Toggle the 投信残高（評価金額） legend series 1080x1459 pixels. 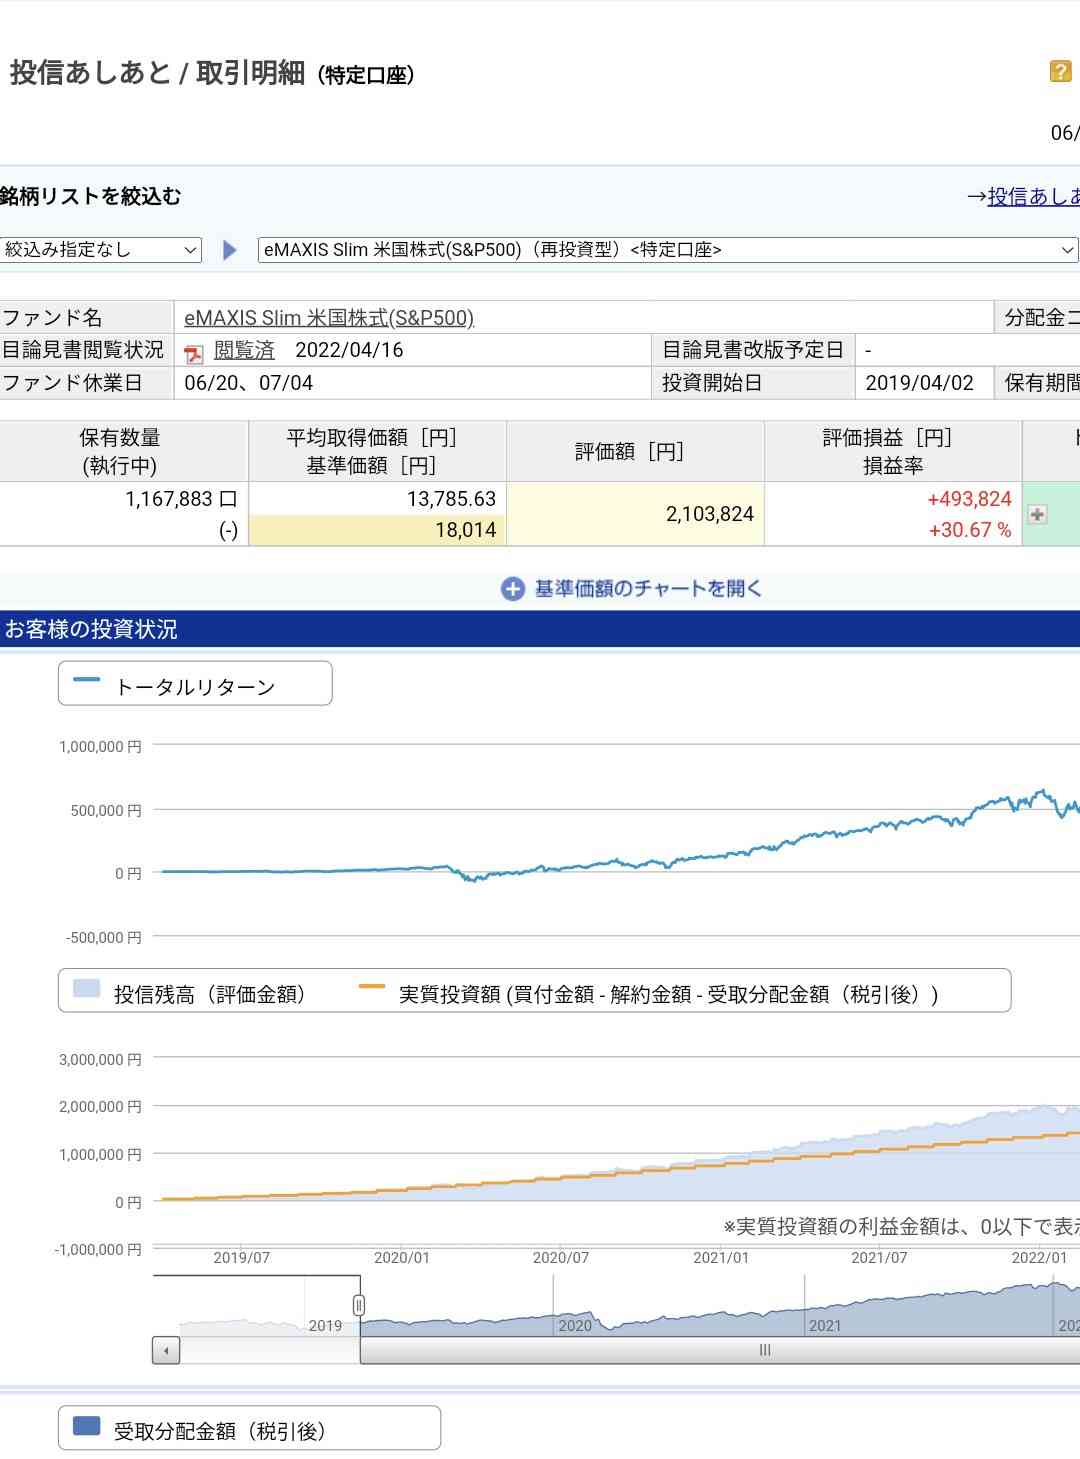[x=189, y=993]
